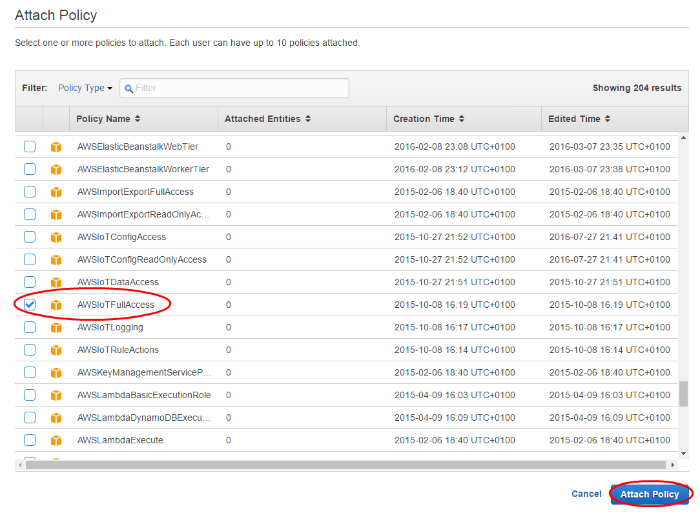Click the Showing 204 results text

tap(637, 88)
